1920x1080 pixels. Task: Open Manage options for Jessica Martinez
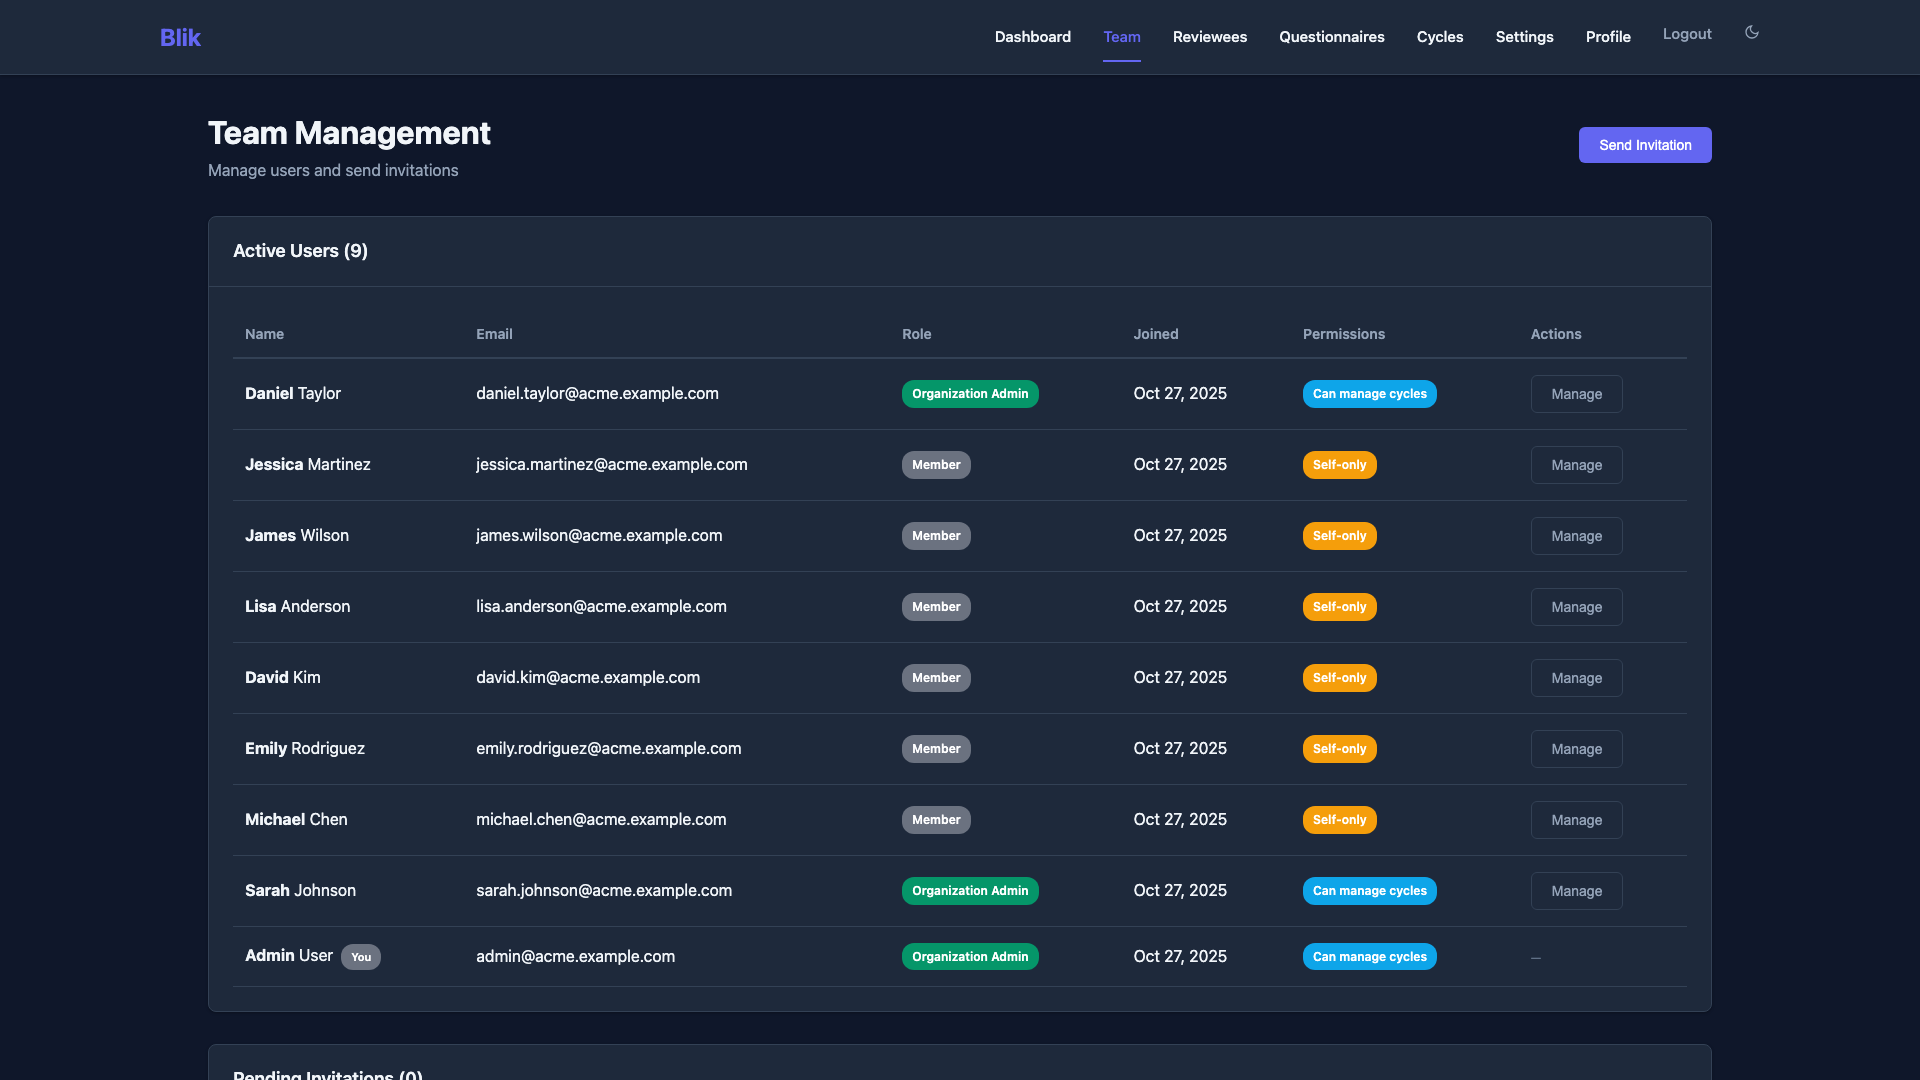[x=1576, y=464]
